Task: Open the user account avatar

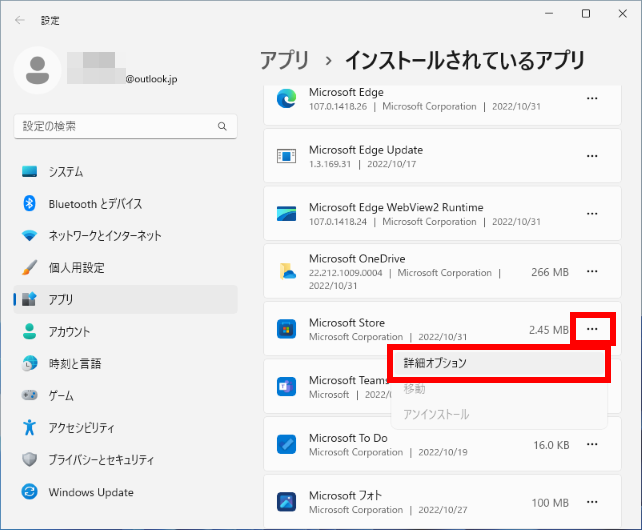Action: click(x=37, y=70)
